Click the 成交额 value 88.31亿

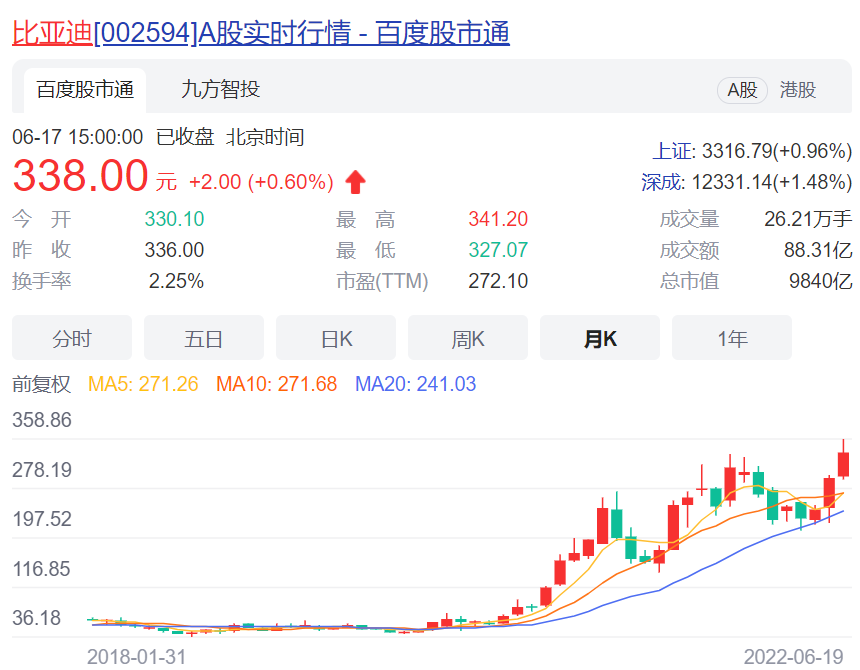click(x=818, y=250)
